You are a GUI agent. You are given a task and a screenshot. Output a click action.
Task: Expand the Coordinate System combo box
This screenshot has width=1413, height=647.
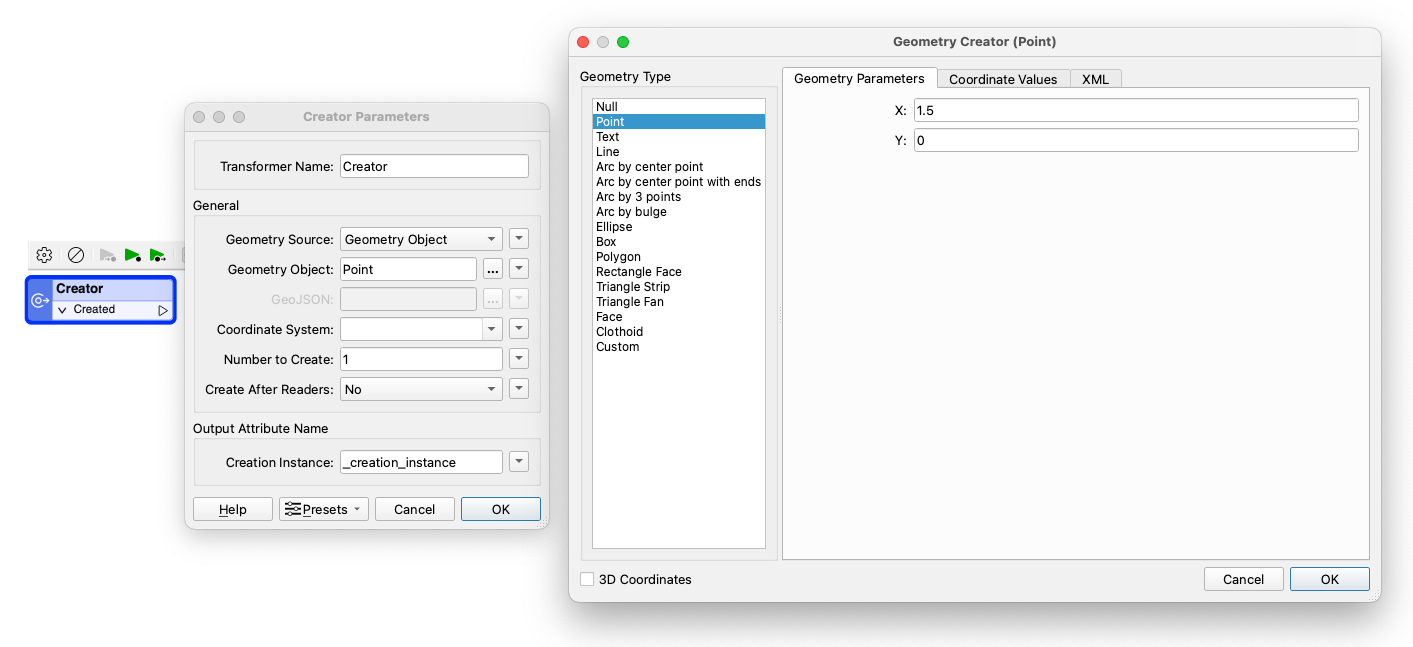point(491,329)
